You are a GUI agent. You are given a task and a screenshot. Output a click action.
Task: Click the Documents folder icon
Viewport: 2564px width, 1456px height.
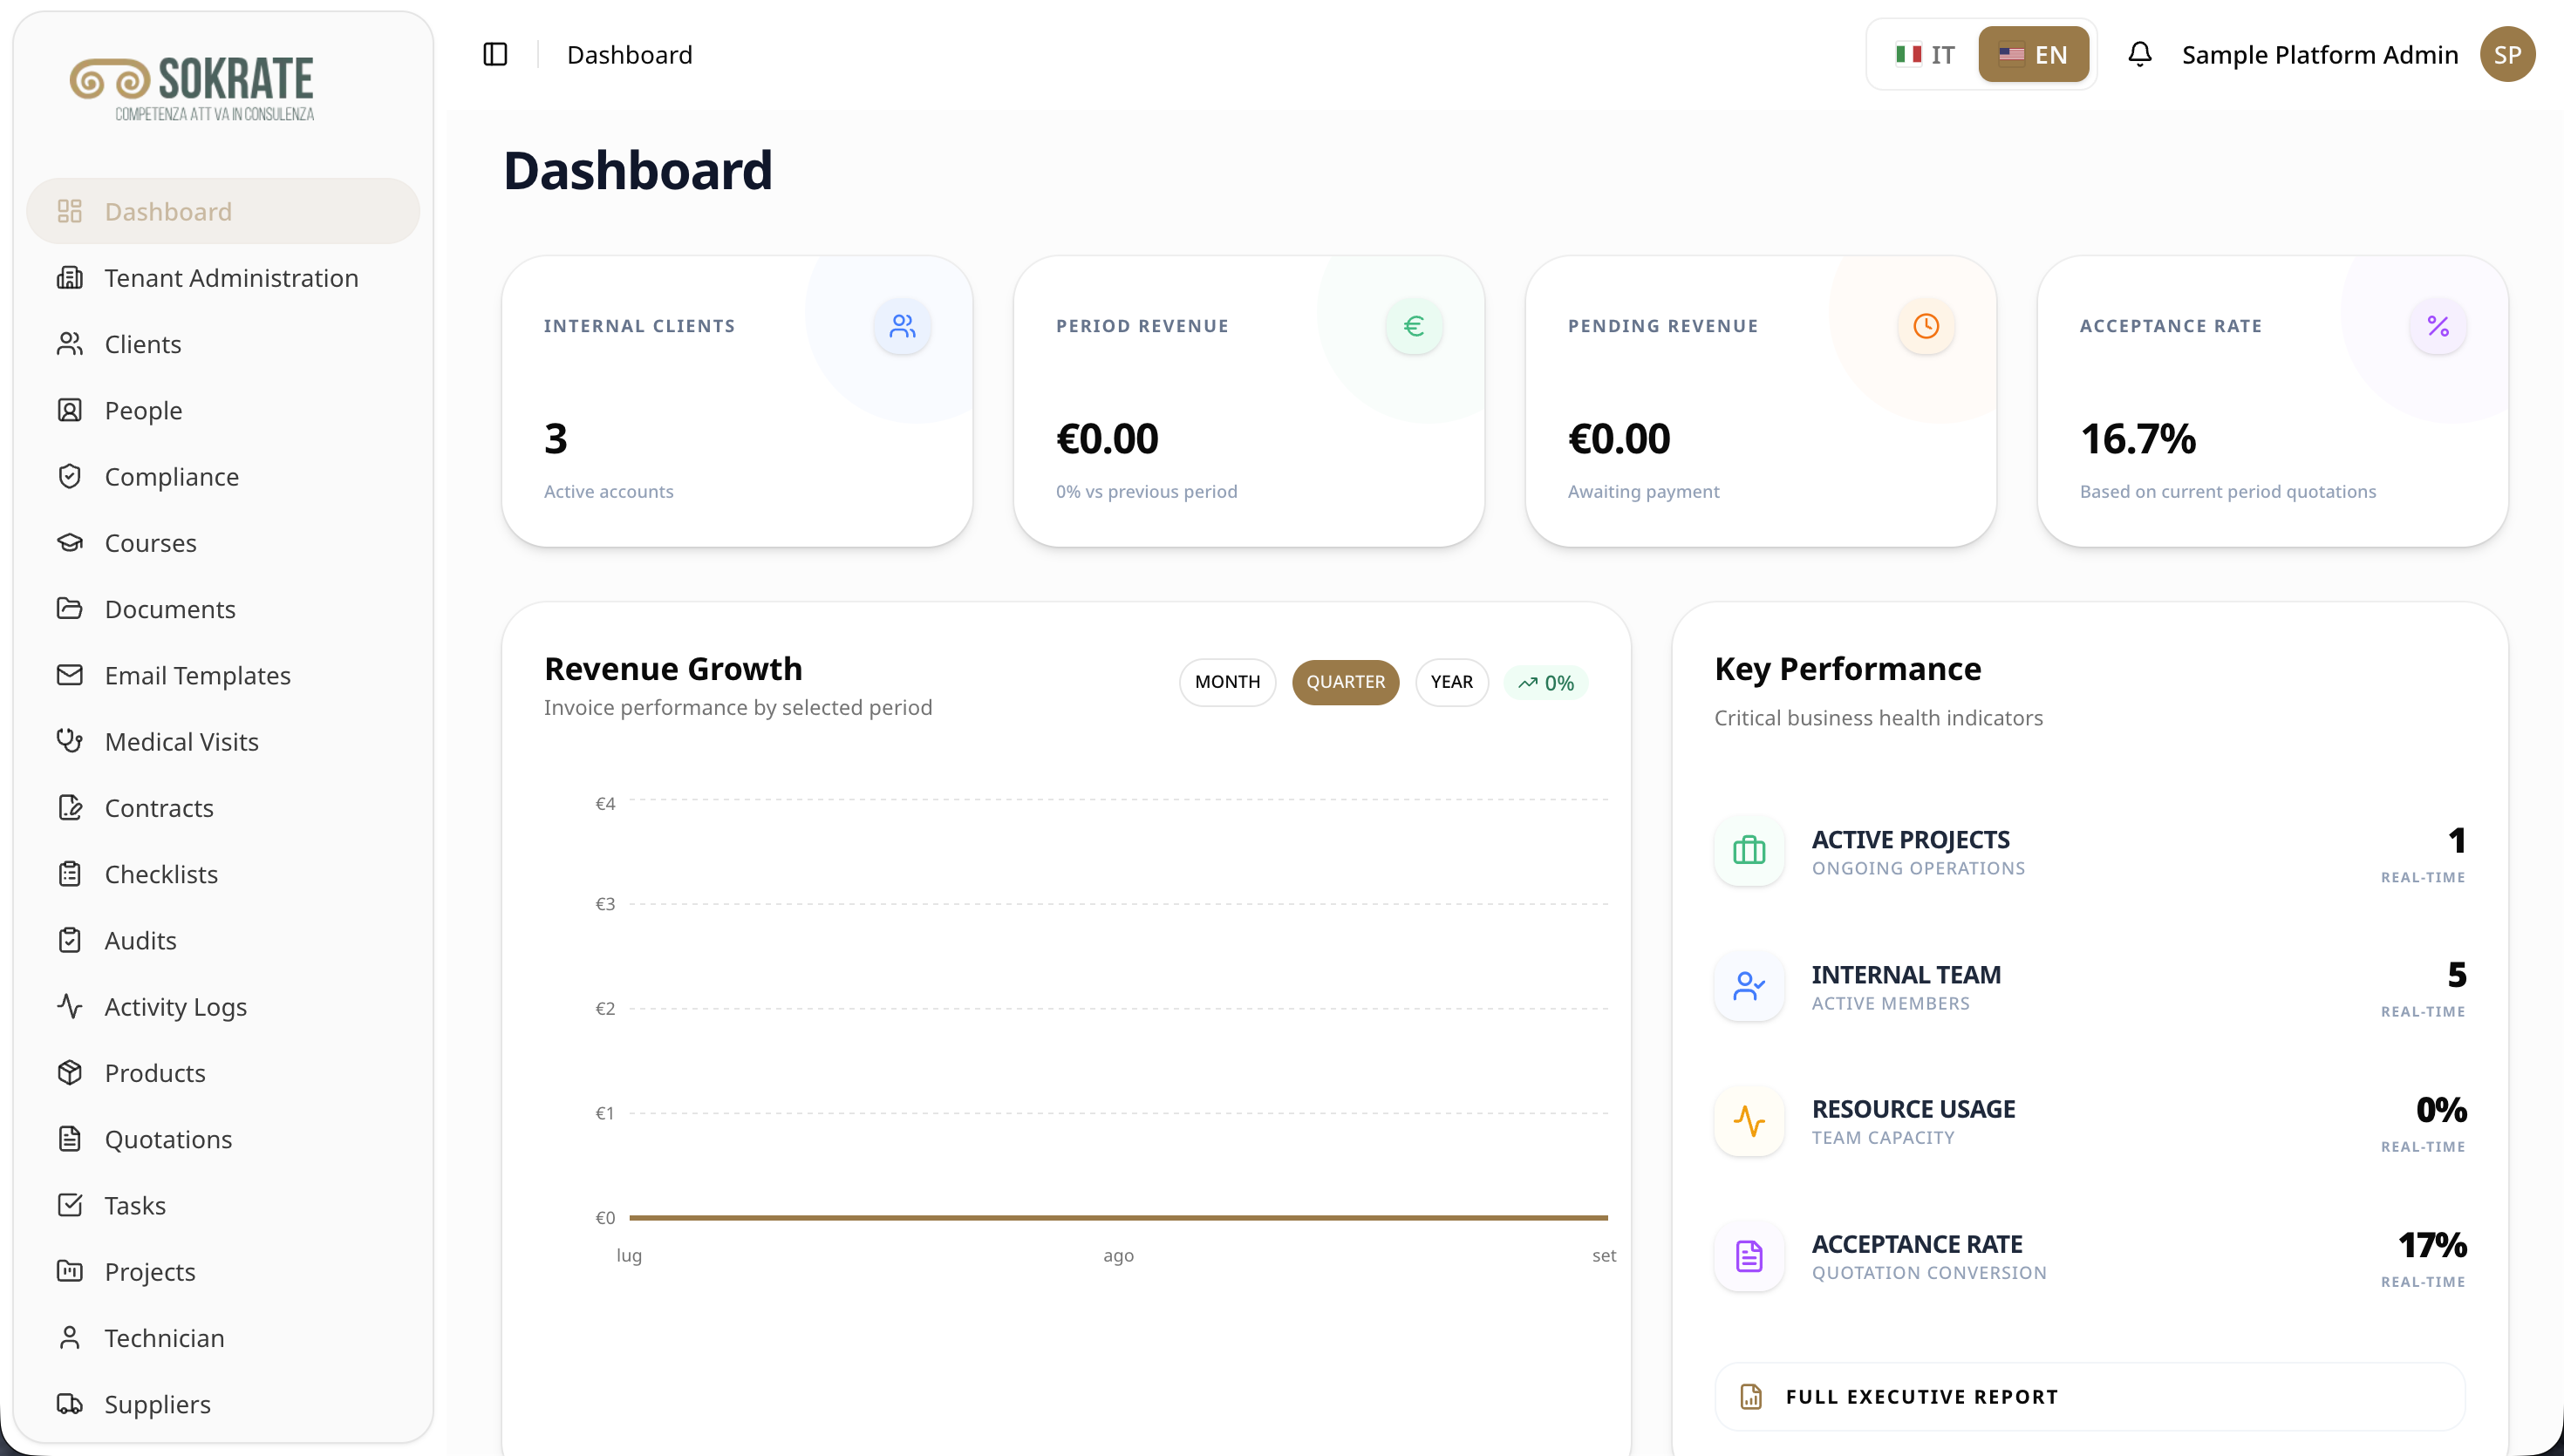coord(69,608)
